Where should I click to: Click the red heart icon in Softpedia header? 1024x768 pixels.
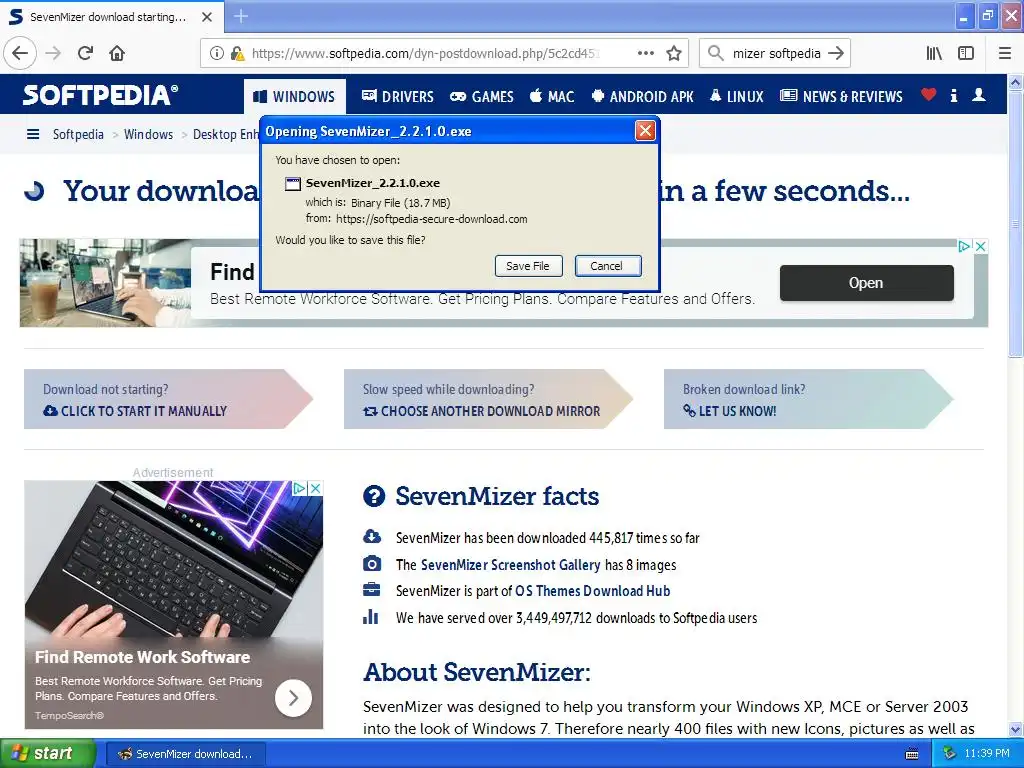pos(928,95)
